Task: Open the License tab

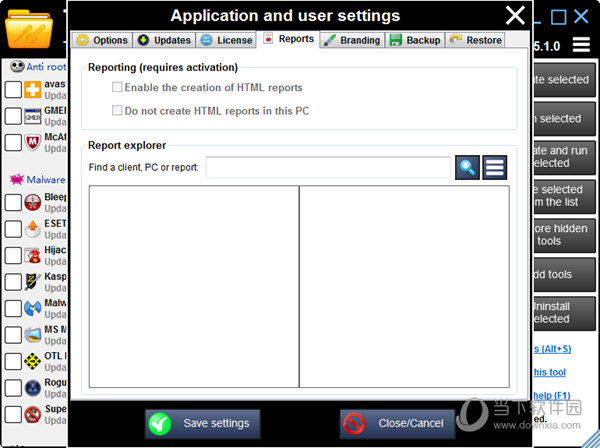Action: [x=226, y=40]
